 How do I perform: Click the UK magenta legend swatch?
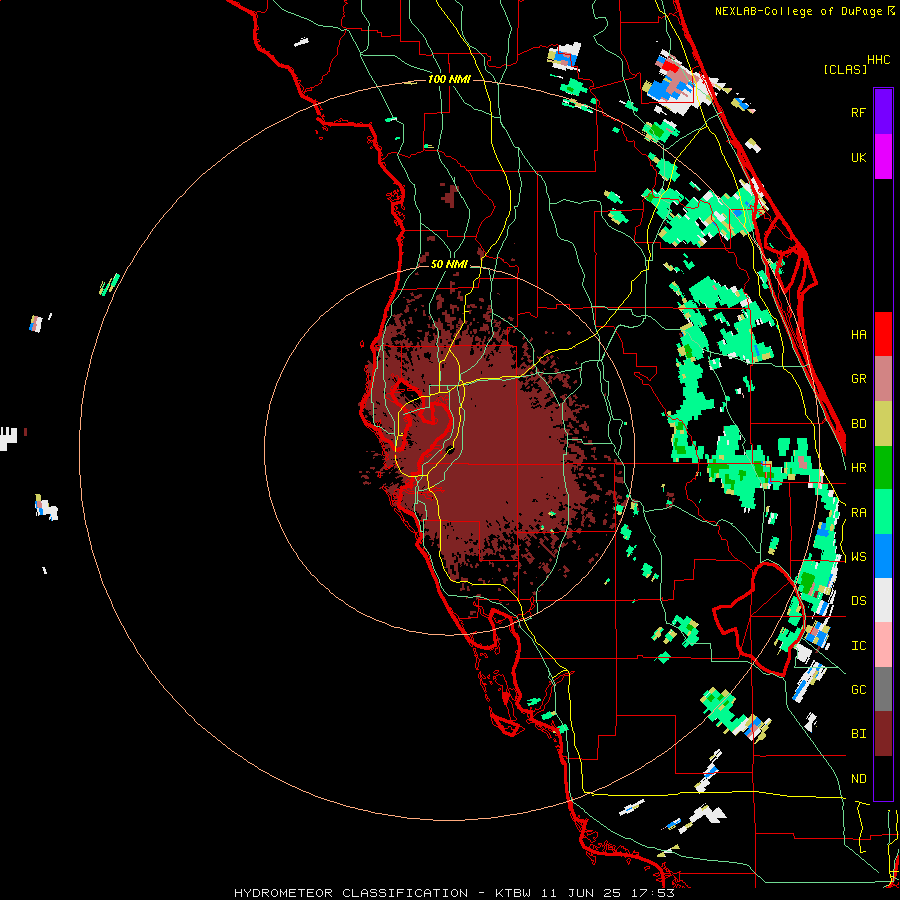click(x=883, y=157)
